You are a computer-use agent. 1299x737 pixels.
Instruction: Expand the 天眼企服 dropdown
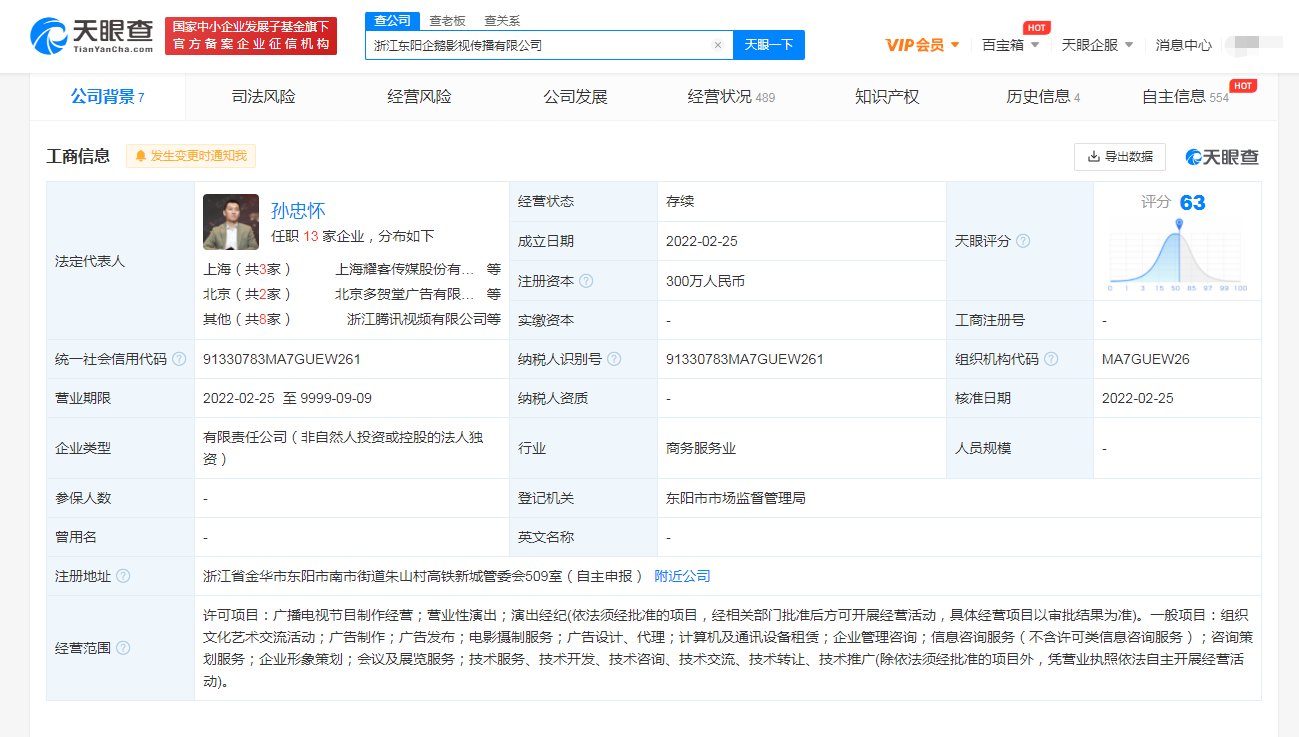pyautogui.click(x=1097, y=45)
